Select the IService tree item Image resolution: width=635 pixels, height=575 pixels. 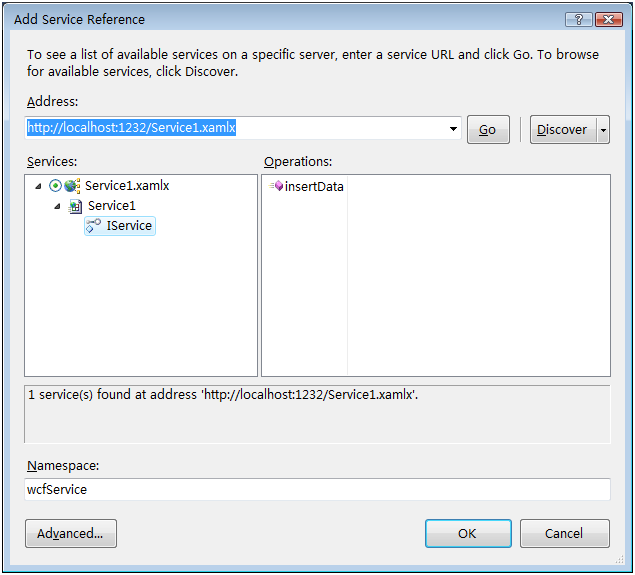tap(120, 226)
